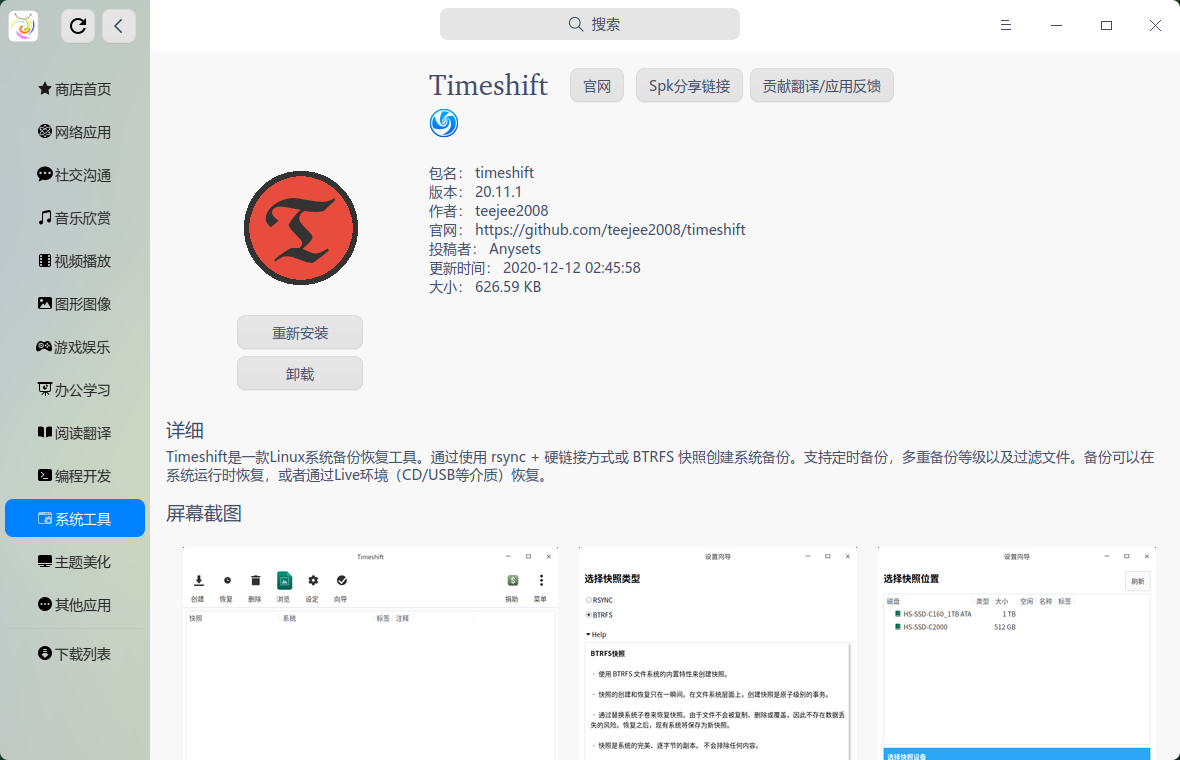The image size is (1180, 760).
Task: Open the hamburger menu in title bar
Action: [x=1005, y=26]
